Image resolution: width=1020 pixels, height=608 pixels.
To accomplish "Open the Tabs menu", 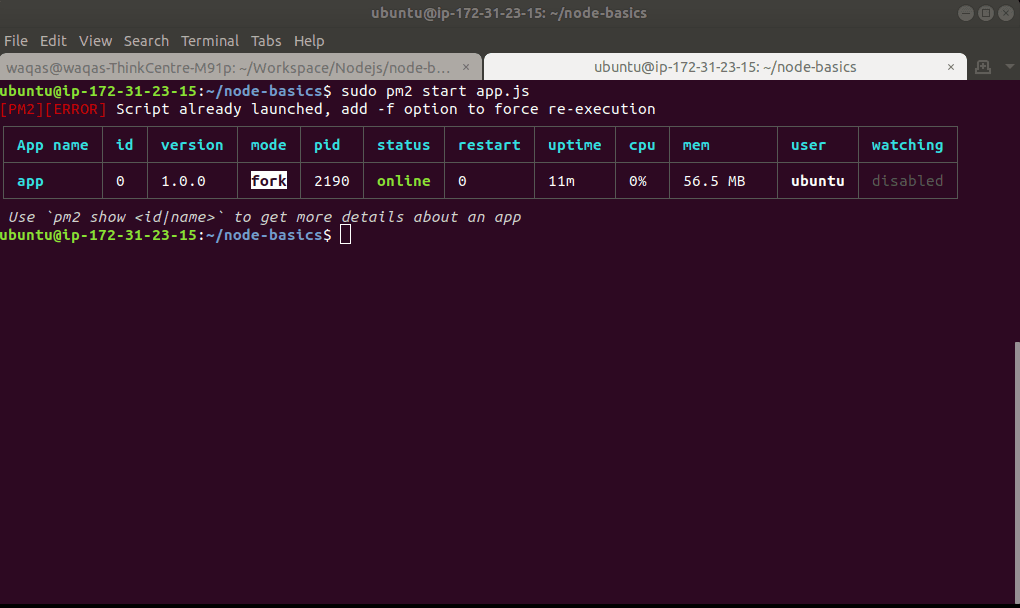I will (x=266, y=41).
